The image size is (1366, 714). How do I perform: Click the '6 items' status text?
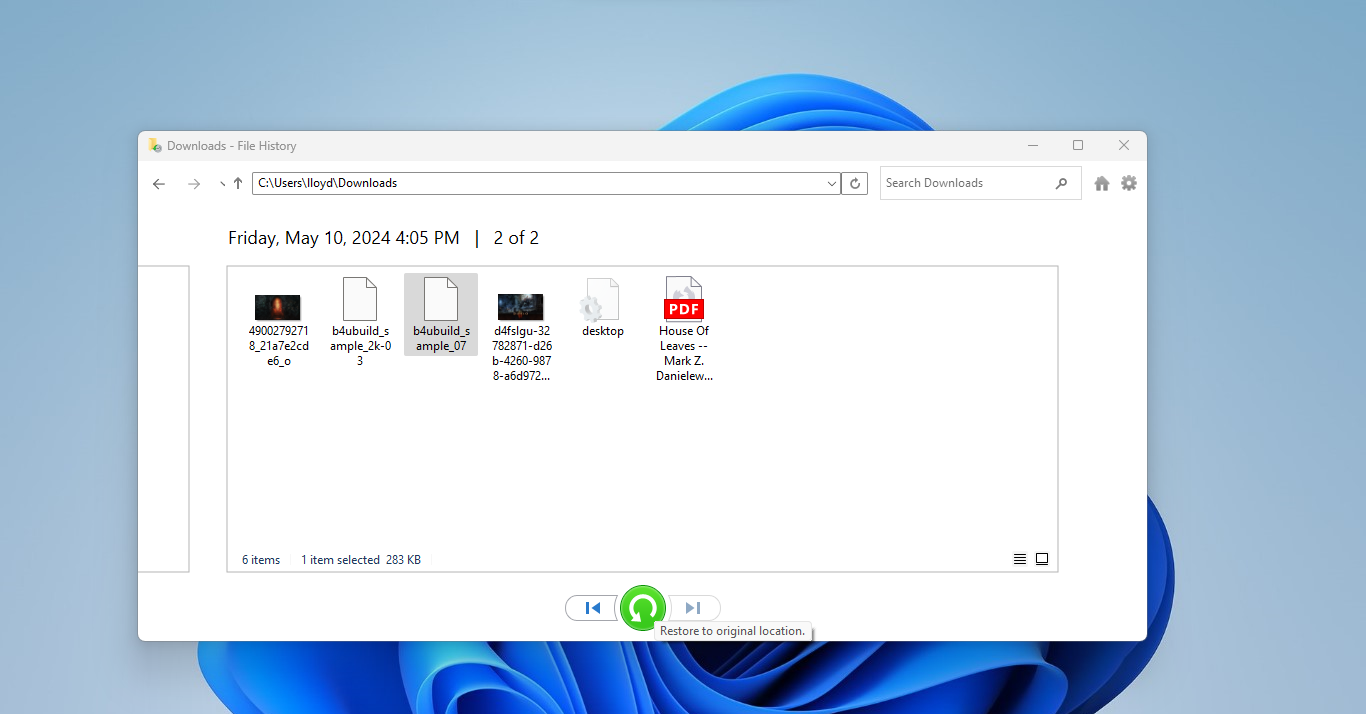point(261,560)
